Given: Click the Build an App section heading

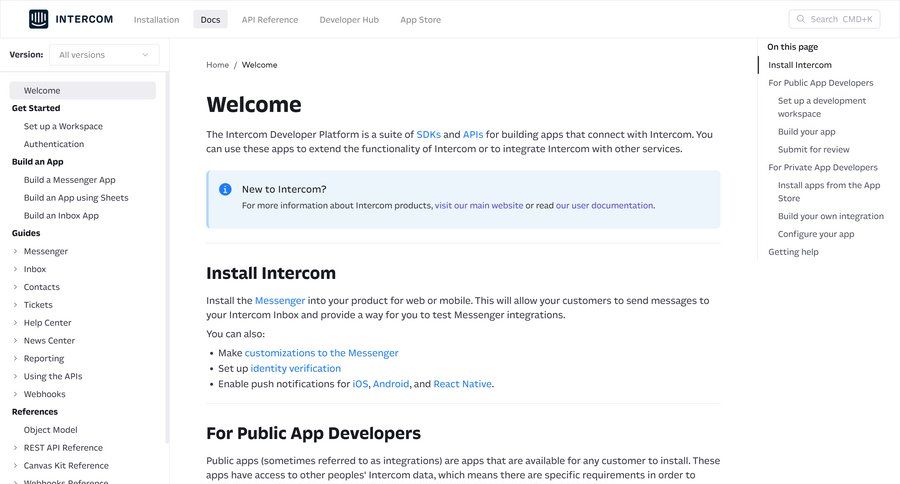Looking at the screenshot, I should tap(37, 161).
